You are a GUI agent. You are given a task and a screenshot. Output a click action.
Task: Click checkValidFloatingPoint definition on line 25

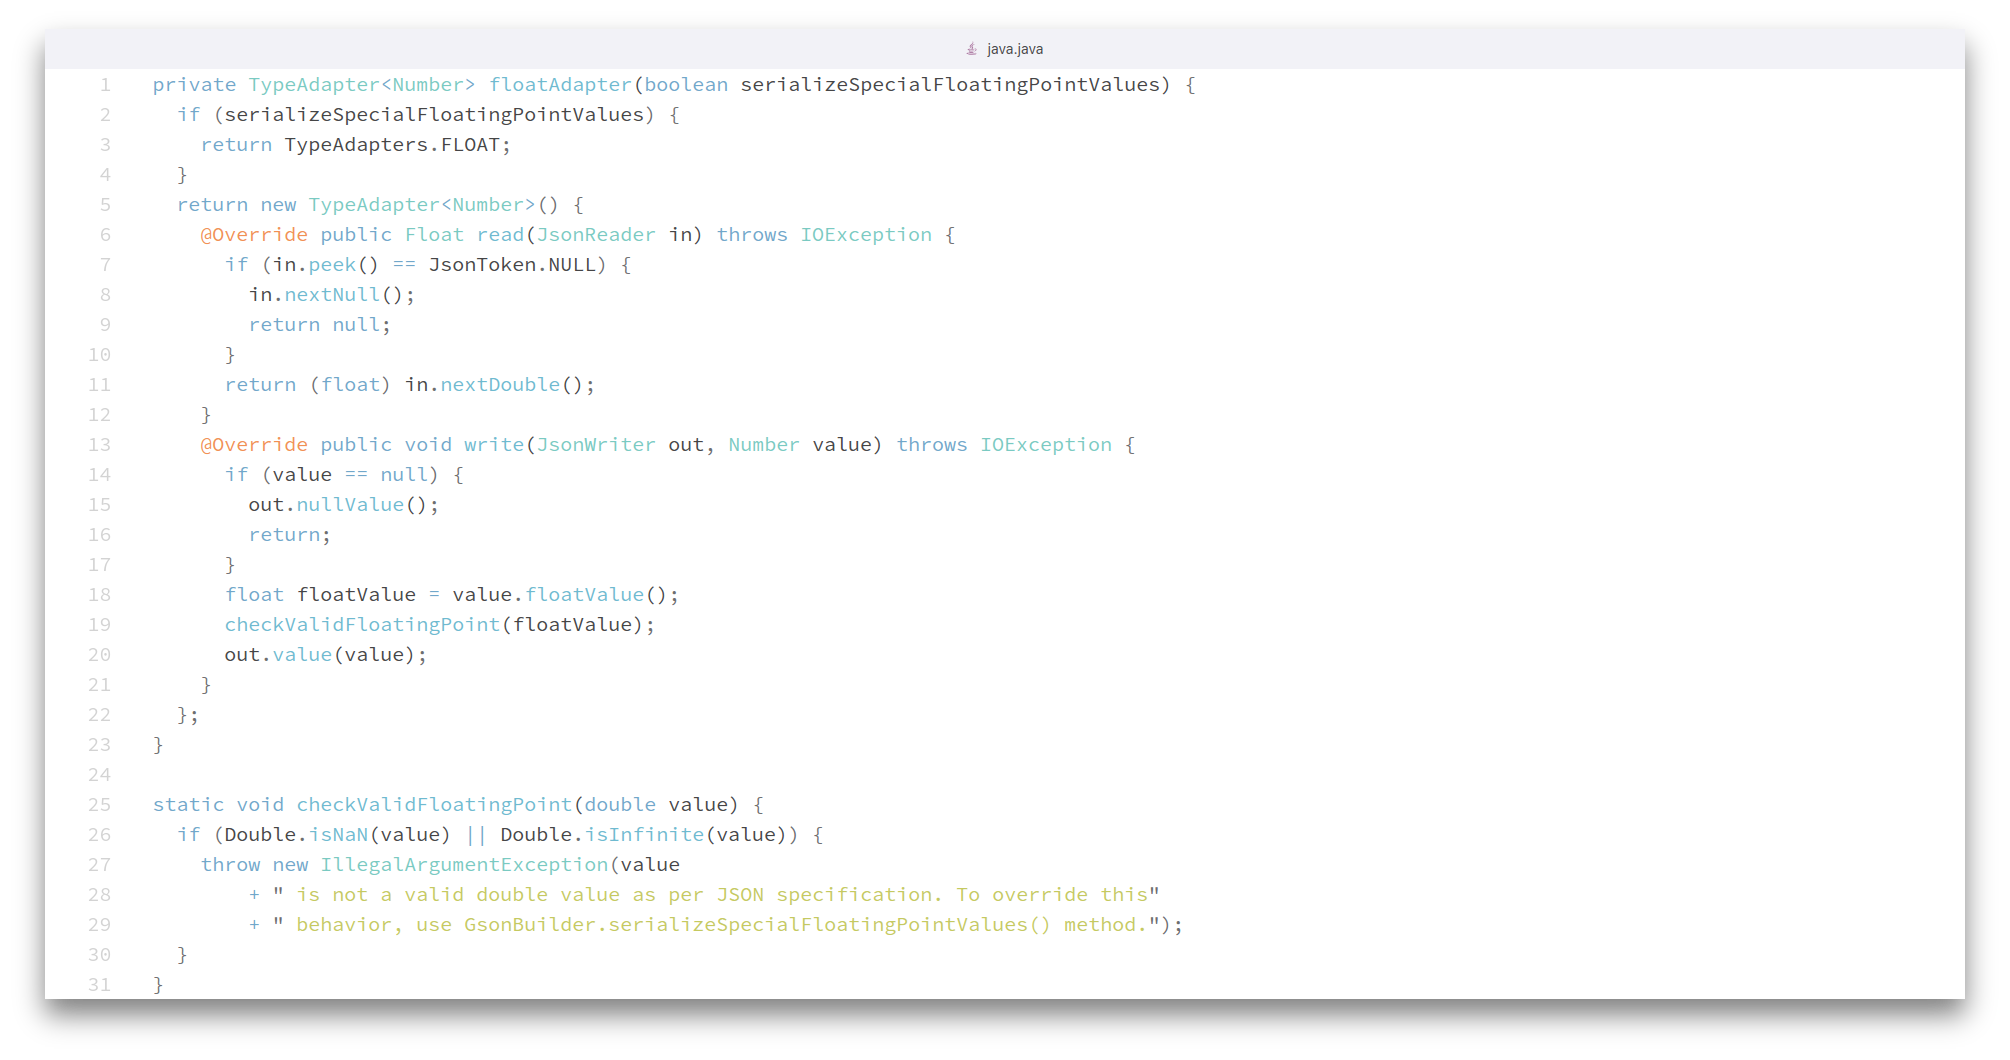tap(434, 805)
